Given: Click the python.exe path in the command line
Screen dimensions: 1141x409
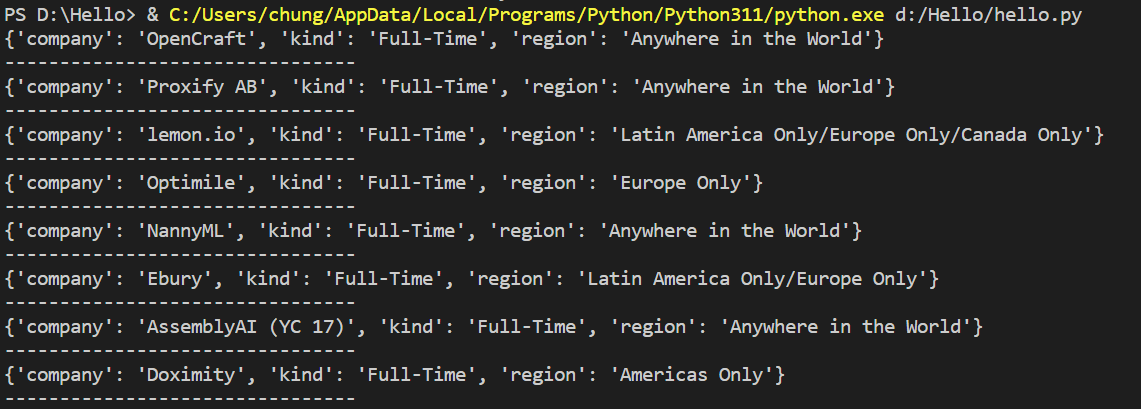Looking at the screenshot, I should pyautogui.click(x=526, y=15).
